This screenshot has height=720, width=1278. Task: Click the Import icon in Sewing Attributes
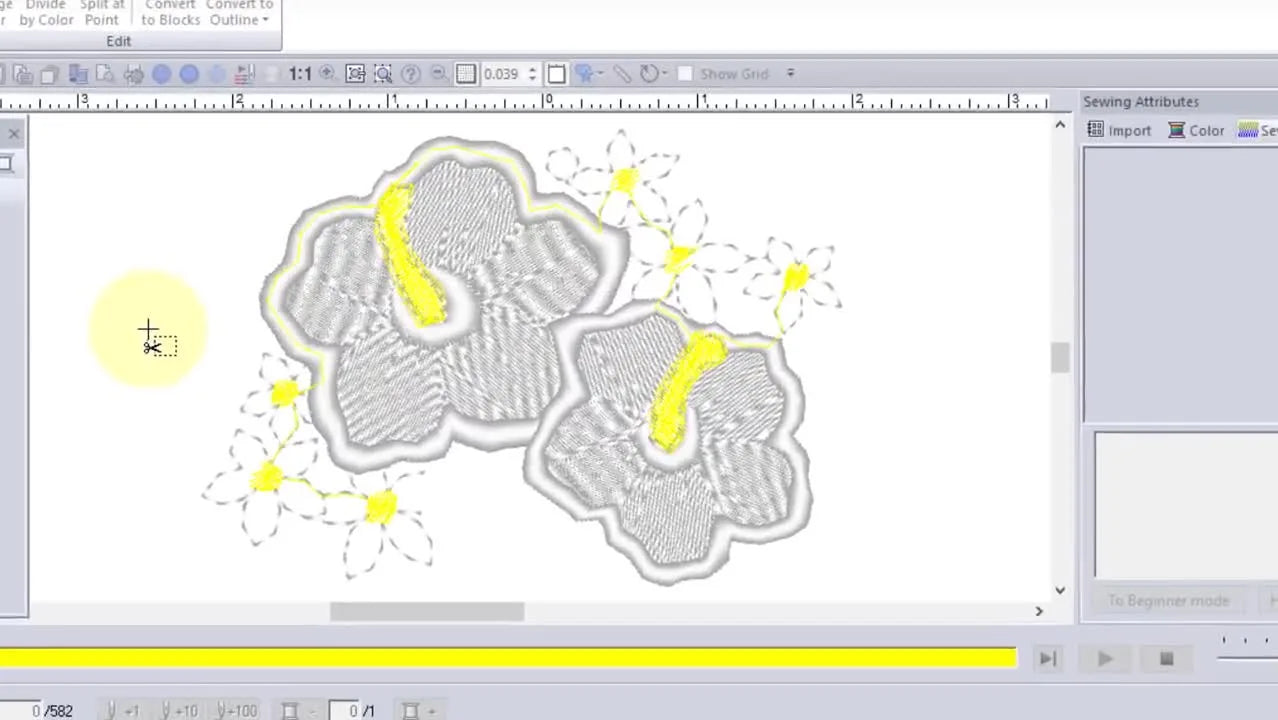[1120, 130]
